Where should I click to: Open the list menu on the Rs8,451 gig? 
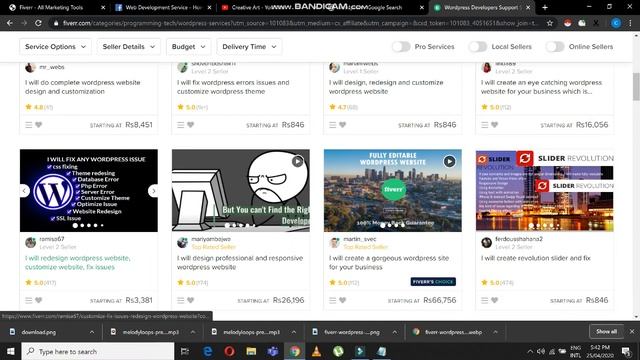coord(29,125)
